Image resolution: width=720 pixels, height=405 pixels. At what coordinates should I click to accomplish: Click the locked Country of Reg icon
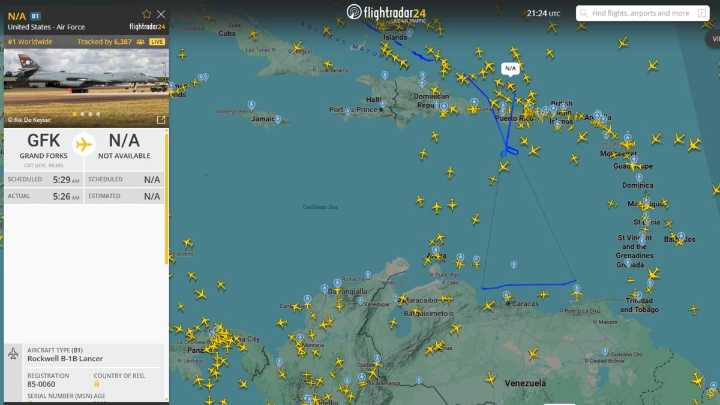(x=97, y=384)
